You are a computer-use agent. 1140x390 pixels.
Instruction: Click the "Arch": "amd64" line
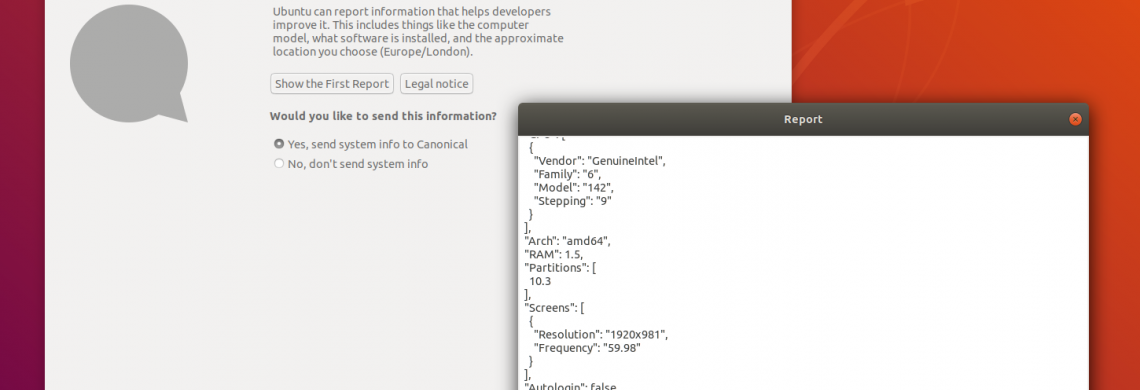coord(567,241)
